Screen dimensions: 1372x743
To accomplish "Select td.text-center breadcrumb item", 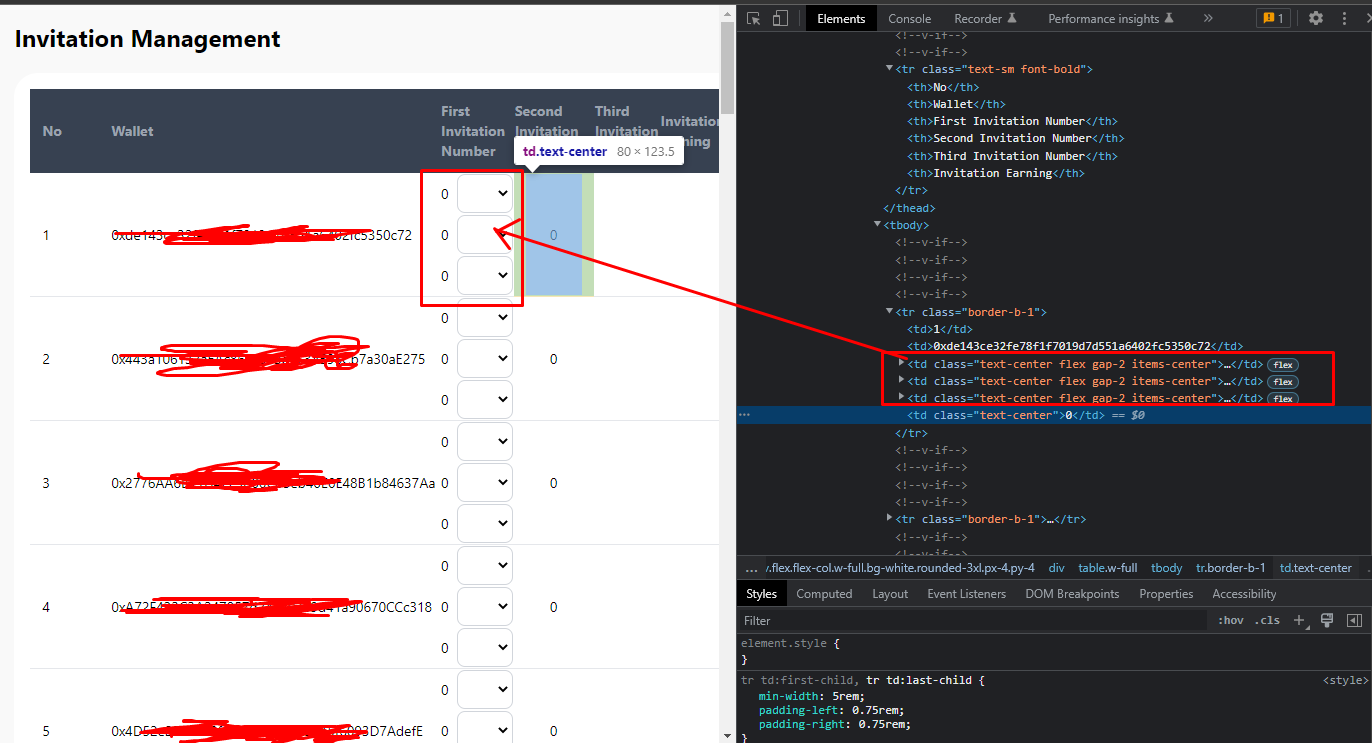I will [x=1316, y=567].
